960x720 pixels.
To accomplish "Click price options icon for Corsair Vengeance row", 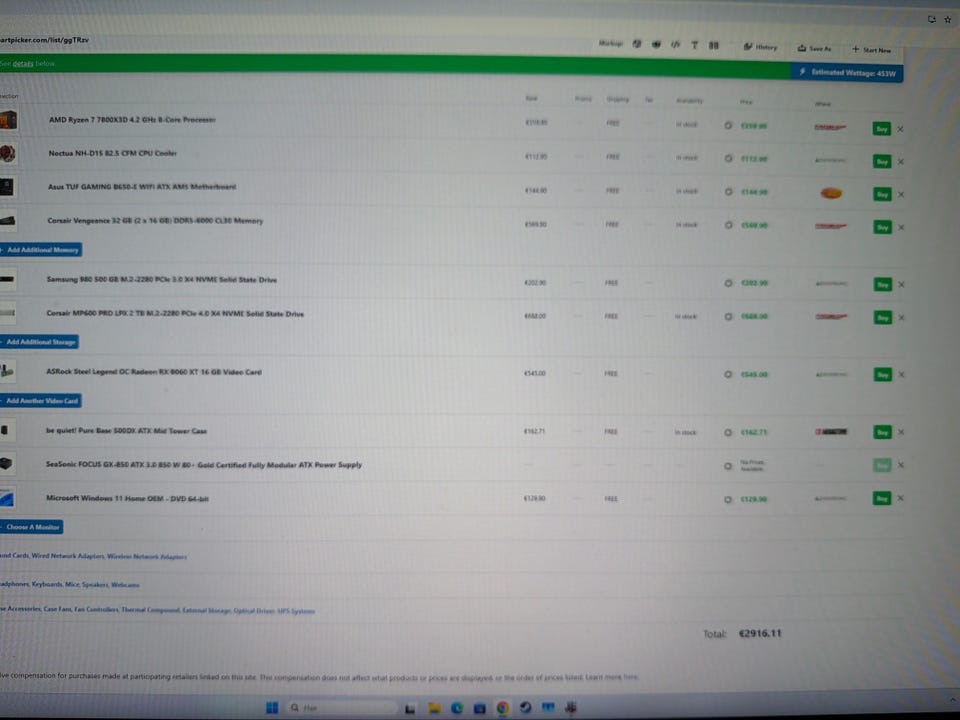I will pos(729,225).
